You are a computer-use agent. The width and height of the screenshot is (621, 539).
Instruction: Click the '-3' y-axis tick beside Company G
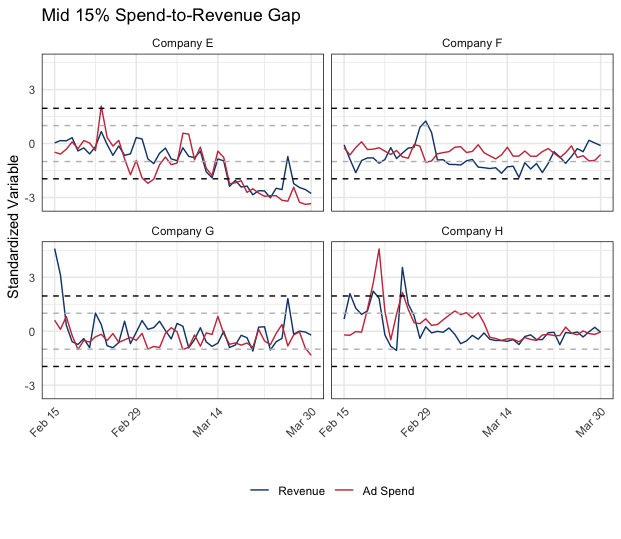click(30, 386)
